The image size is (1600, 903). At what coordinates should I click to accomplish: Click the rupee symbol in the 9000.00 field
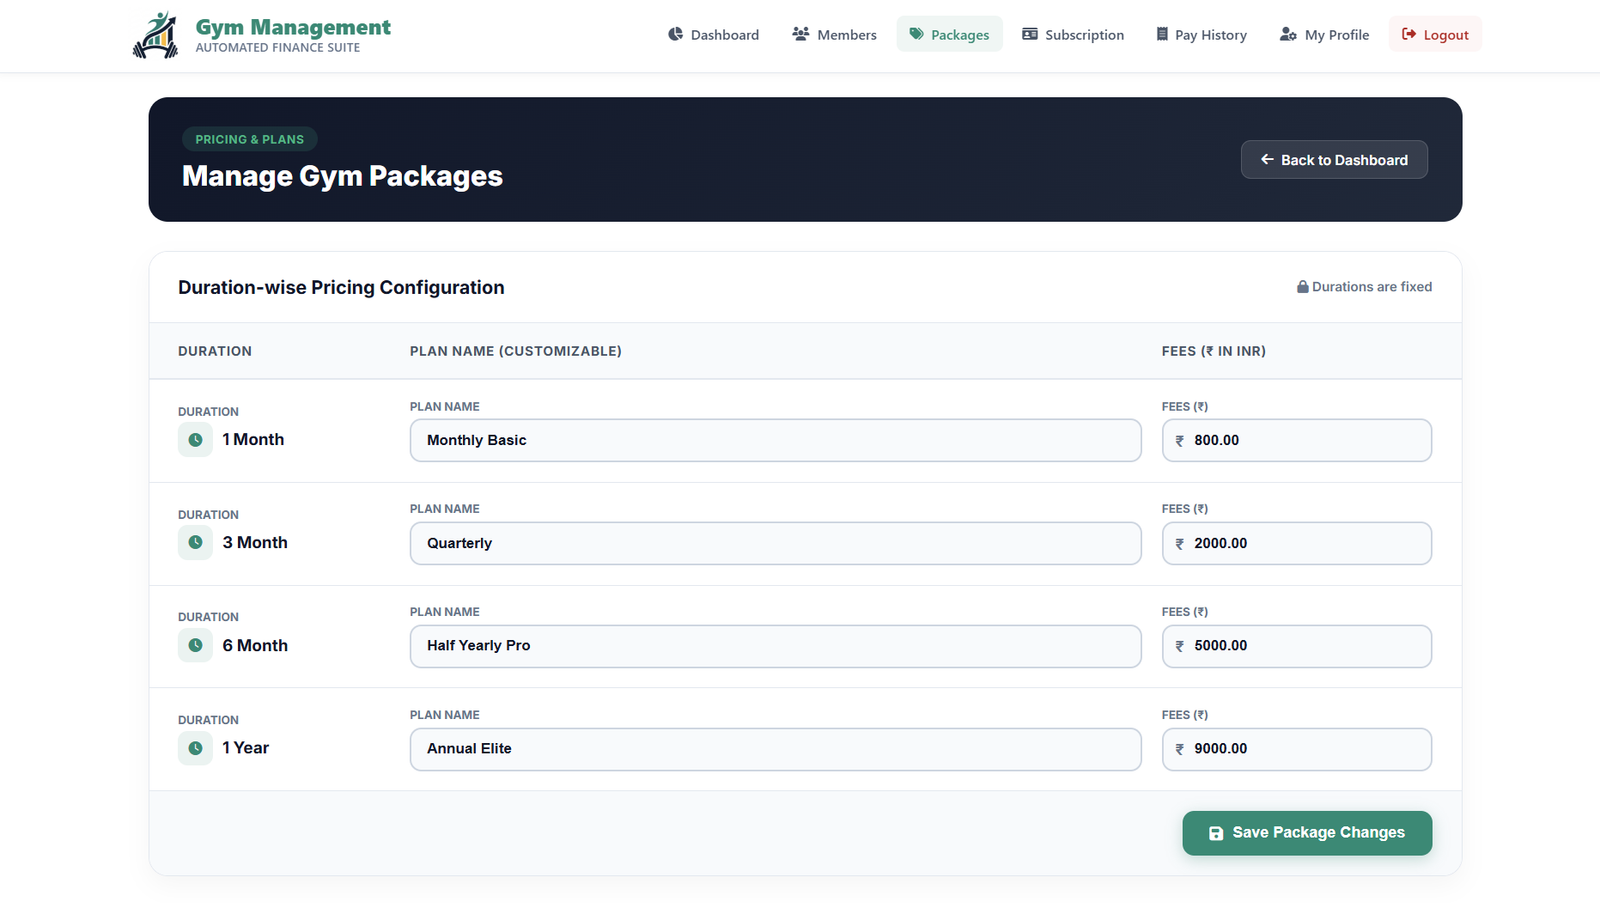pos(1180,749)
